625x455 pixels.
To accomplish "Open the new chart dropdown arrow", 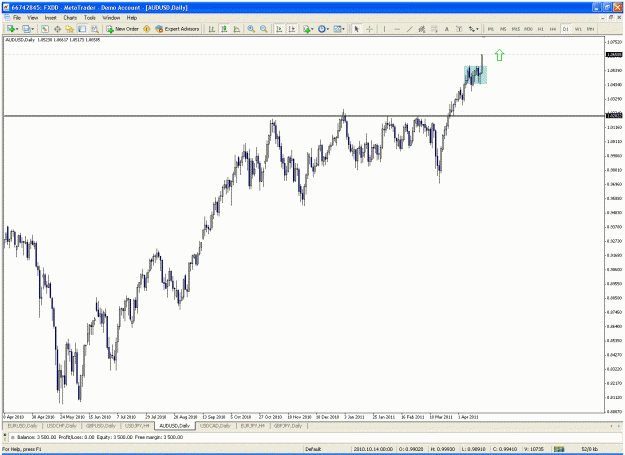I will pos(17,29).
